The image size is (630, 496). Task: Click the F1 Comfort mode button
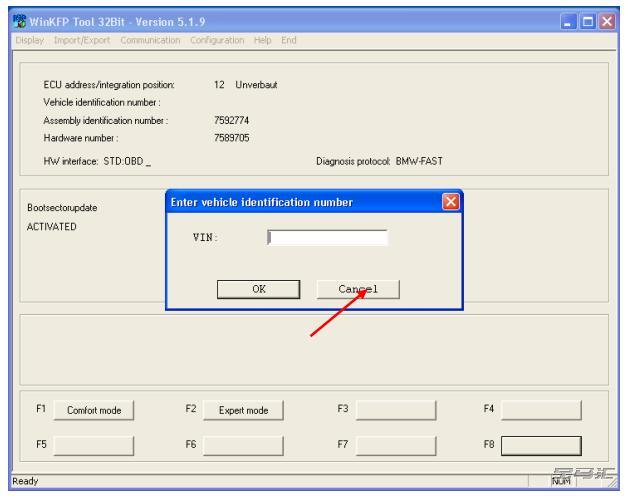93,409
